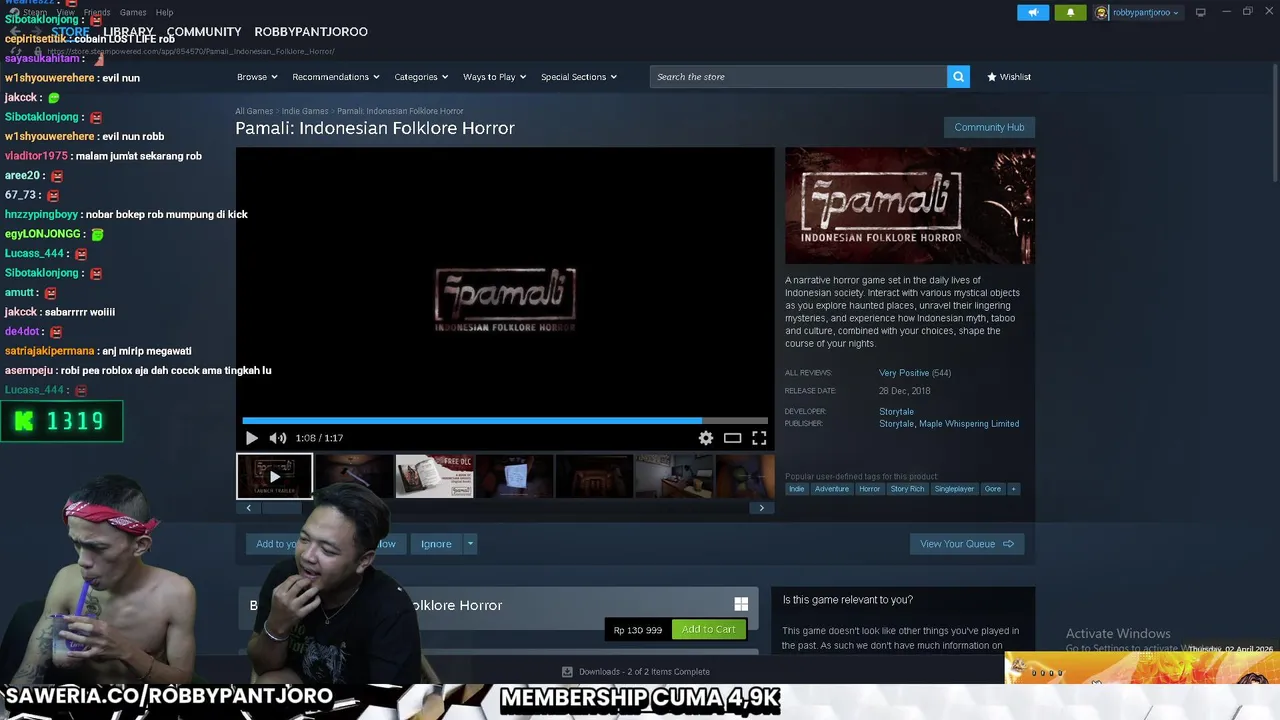This screenshot has height=720, width=1280.
Task: Open the Games menu
Action: tap(133, 12)
